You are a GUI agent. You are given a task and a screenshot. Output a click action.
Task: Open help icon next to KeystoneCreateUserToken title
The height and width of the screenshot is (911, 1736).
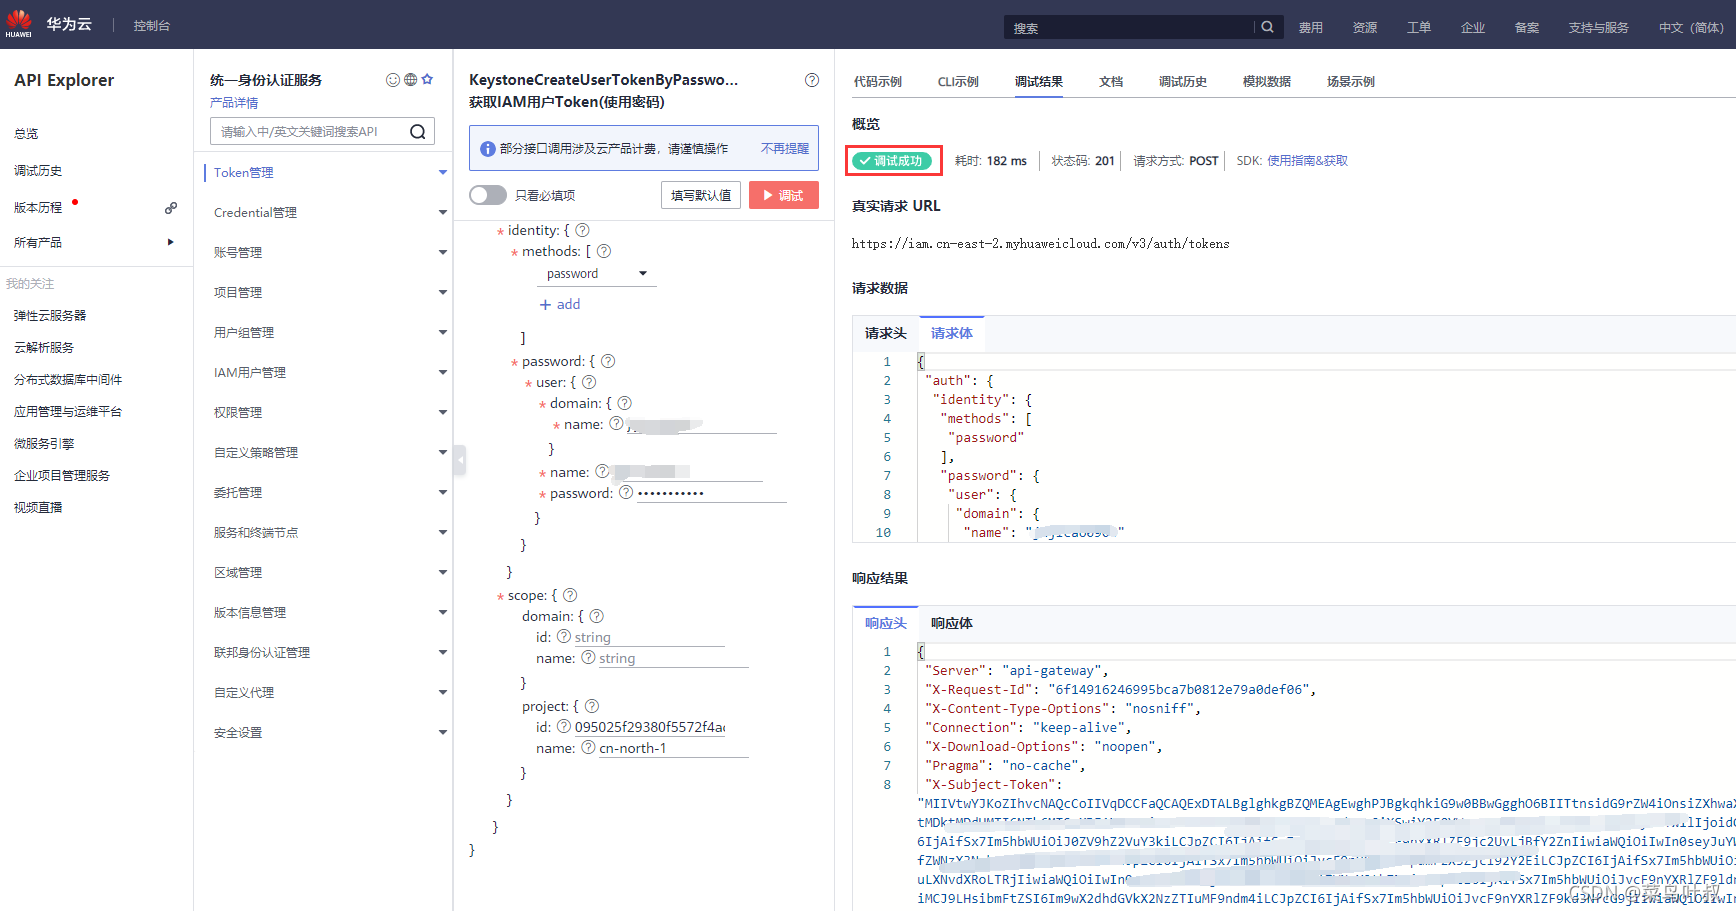812,80
